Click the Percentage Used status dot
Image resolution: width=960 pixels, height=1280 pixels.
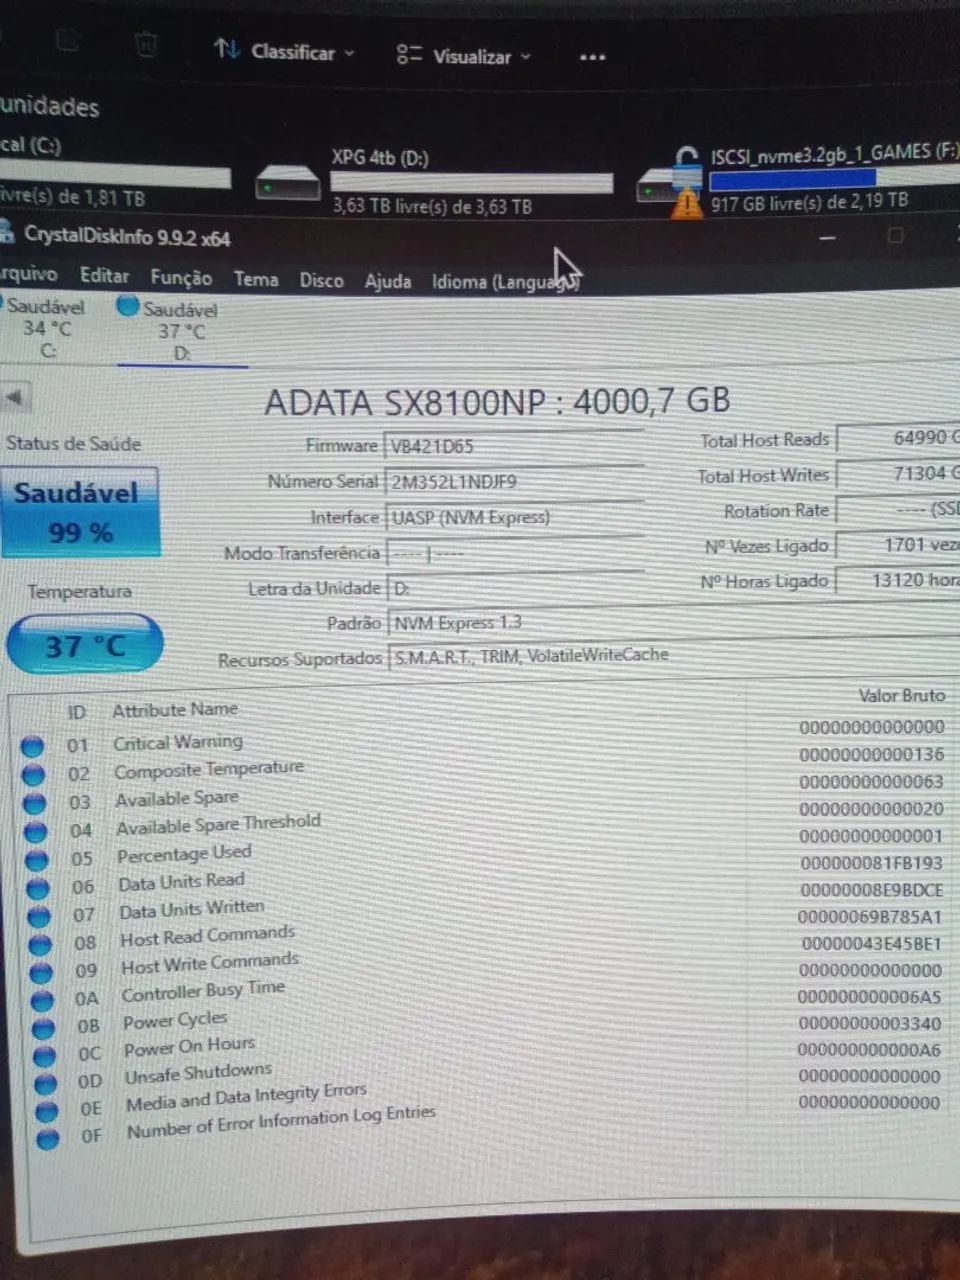(x=37, y=860)
